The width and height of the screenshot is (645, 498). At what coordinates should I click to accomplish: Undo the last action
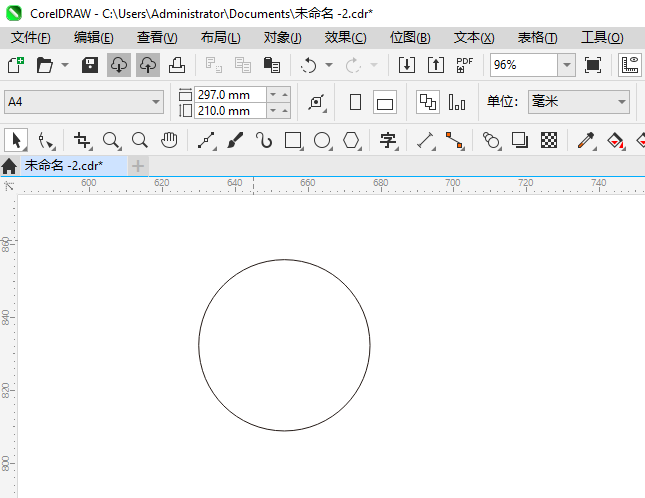(309, 65)
